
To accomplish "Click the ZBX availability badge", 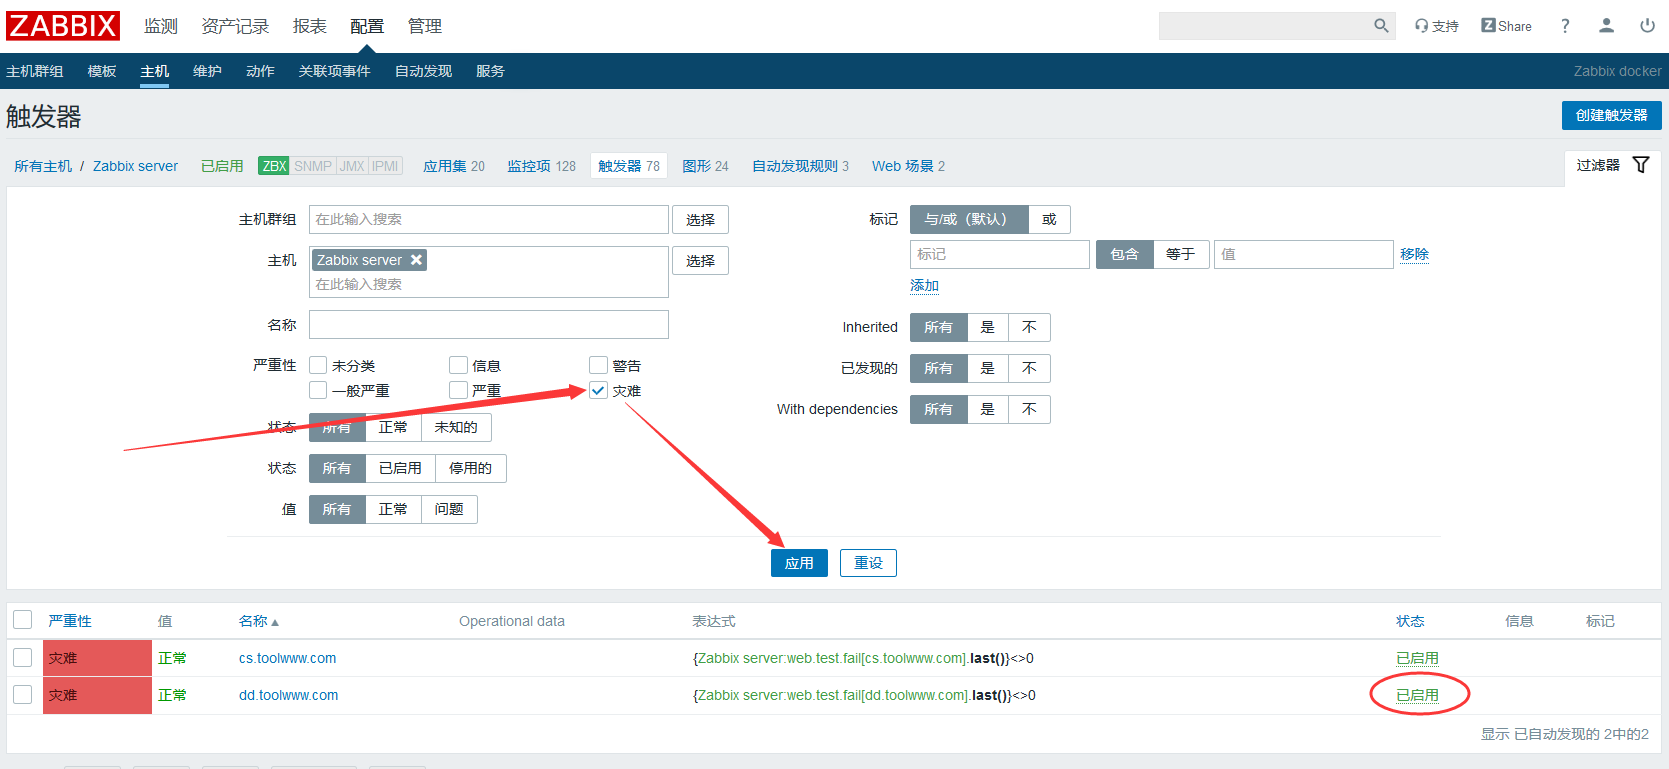I will 274,166.
